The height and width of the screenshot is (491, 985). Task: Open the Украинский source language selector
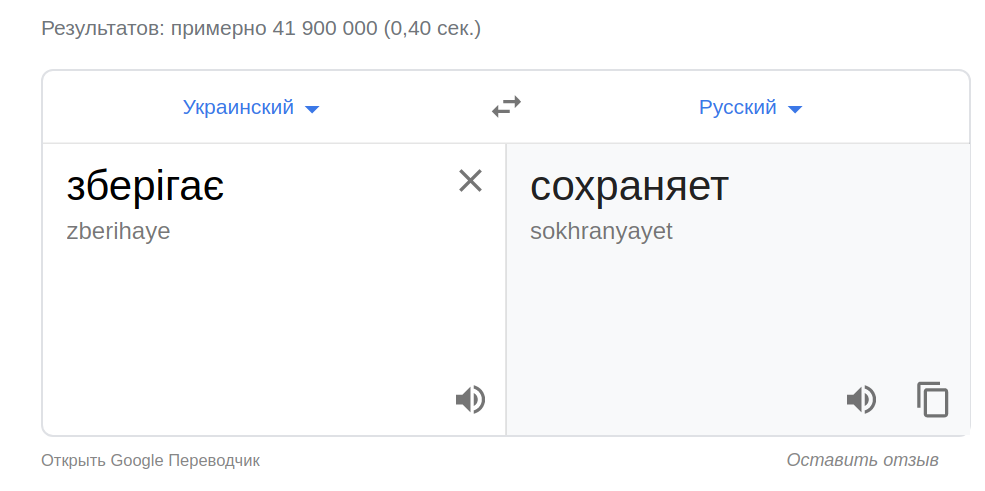[239, 108]
